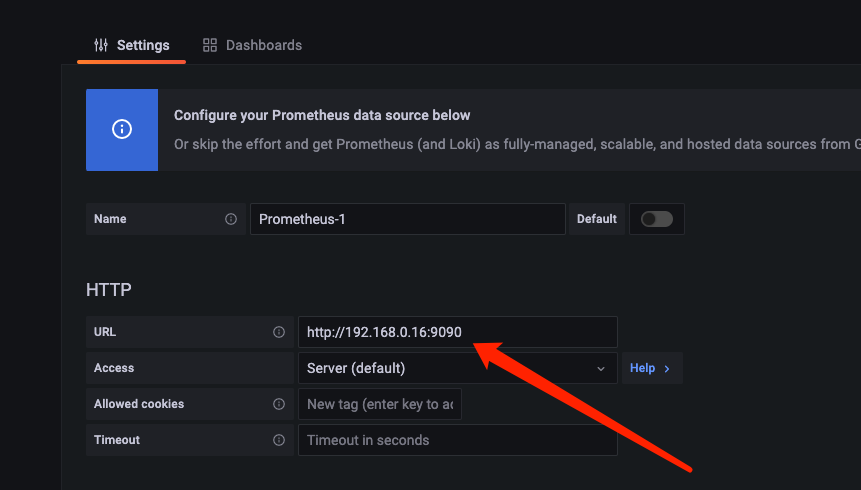Click the Access dropdown's down chevron
861x490 pixels.
pos(601,369)
